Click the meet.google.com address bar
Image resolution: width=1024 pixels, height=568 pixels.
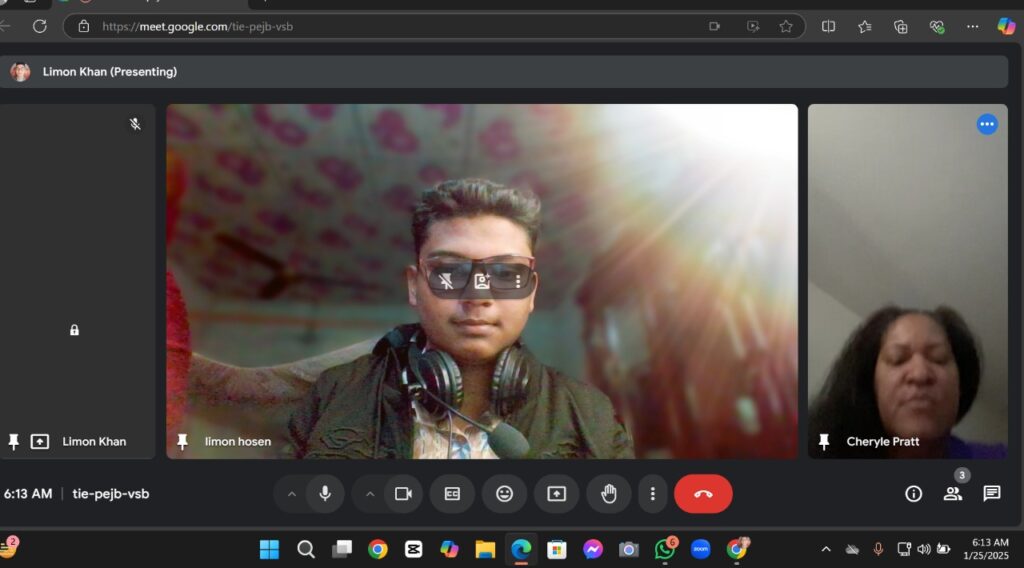(400, 26)
